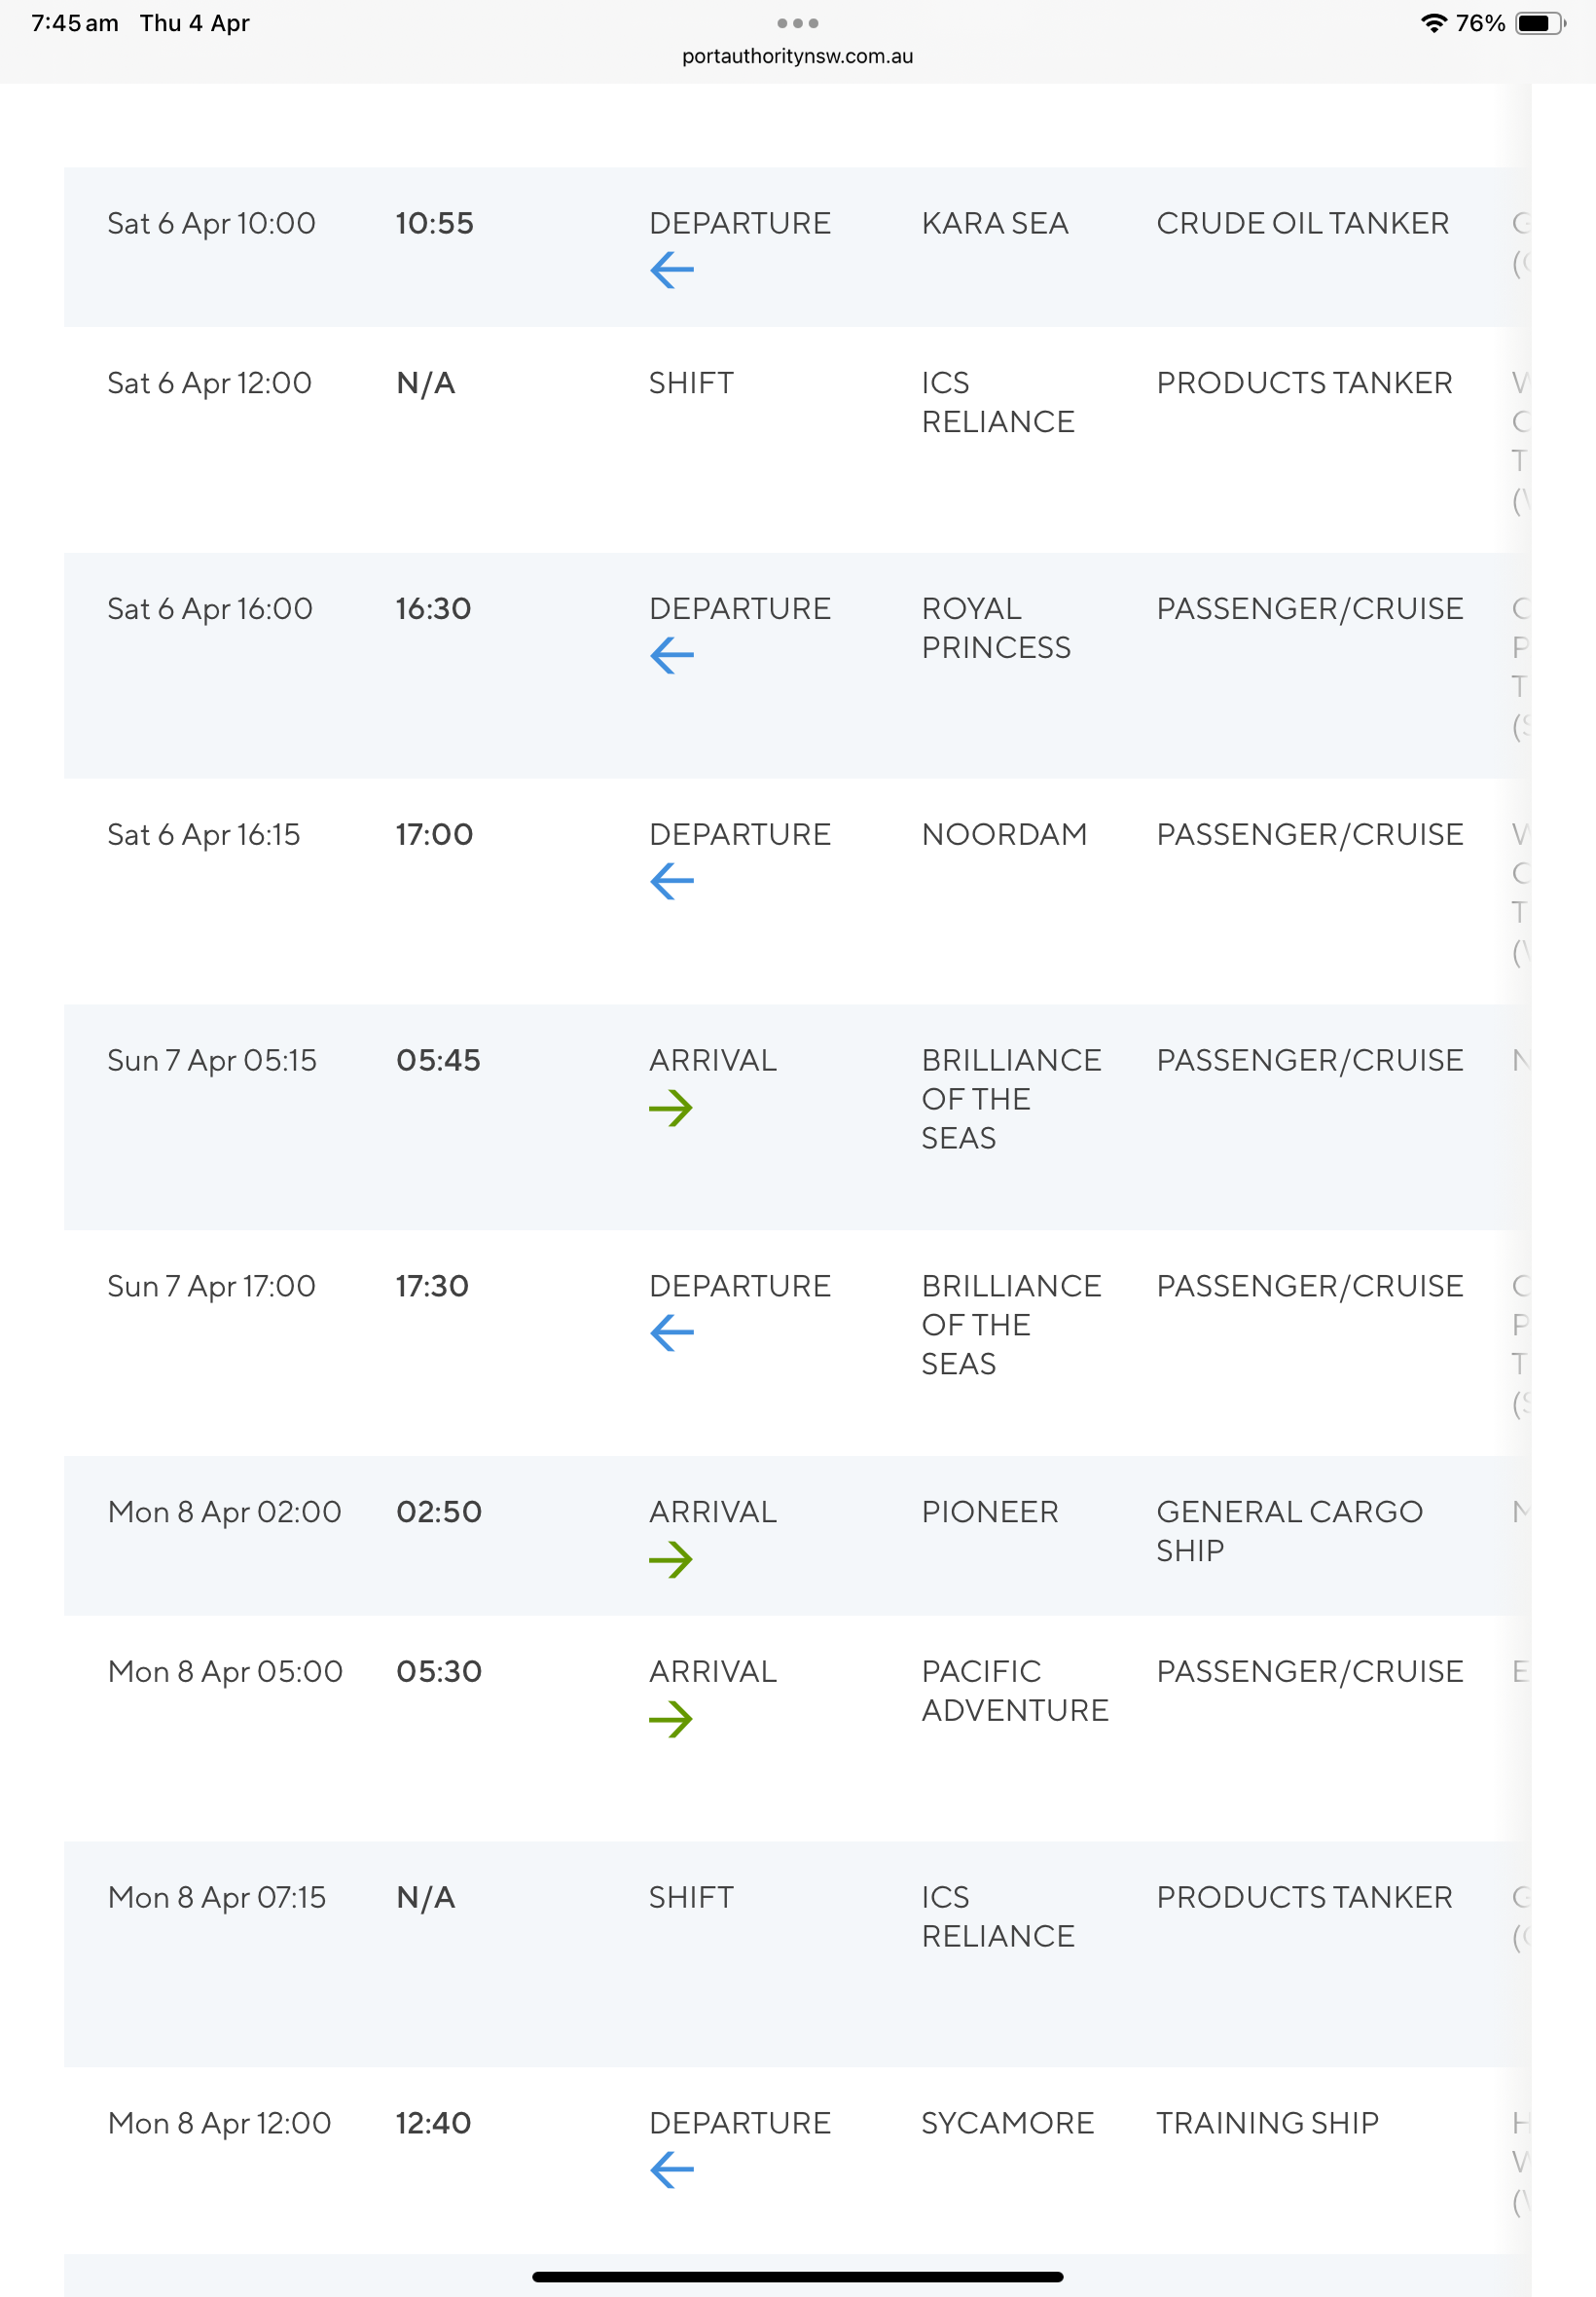Tap the KARA SEA departure arrow icon
Image resolution: width=1596 pixels, height=2297 pixels.
click(672, 270)
